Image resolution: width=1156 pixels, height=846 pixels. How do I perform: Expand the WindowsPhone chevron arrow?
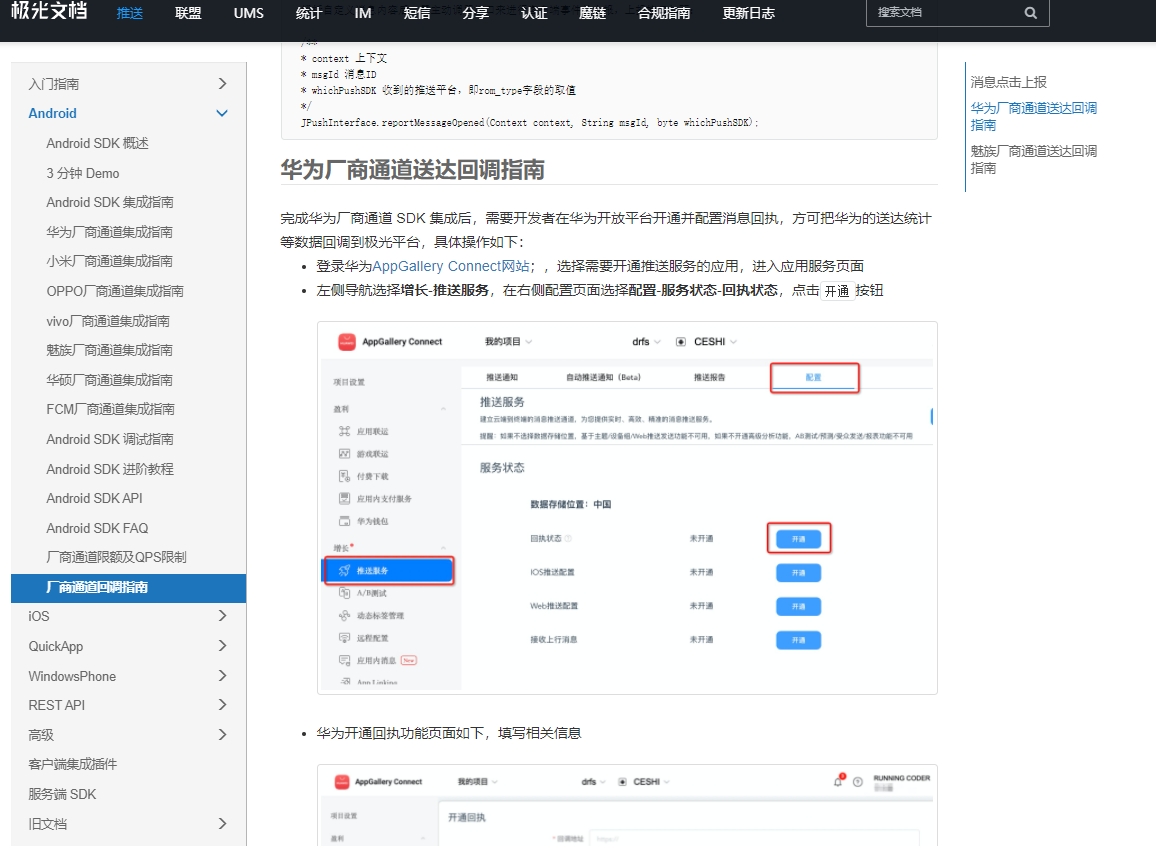coord(222,676)
